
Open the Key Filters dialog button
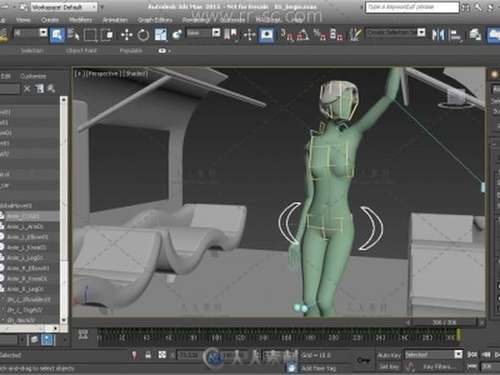coord(437,367)
